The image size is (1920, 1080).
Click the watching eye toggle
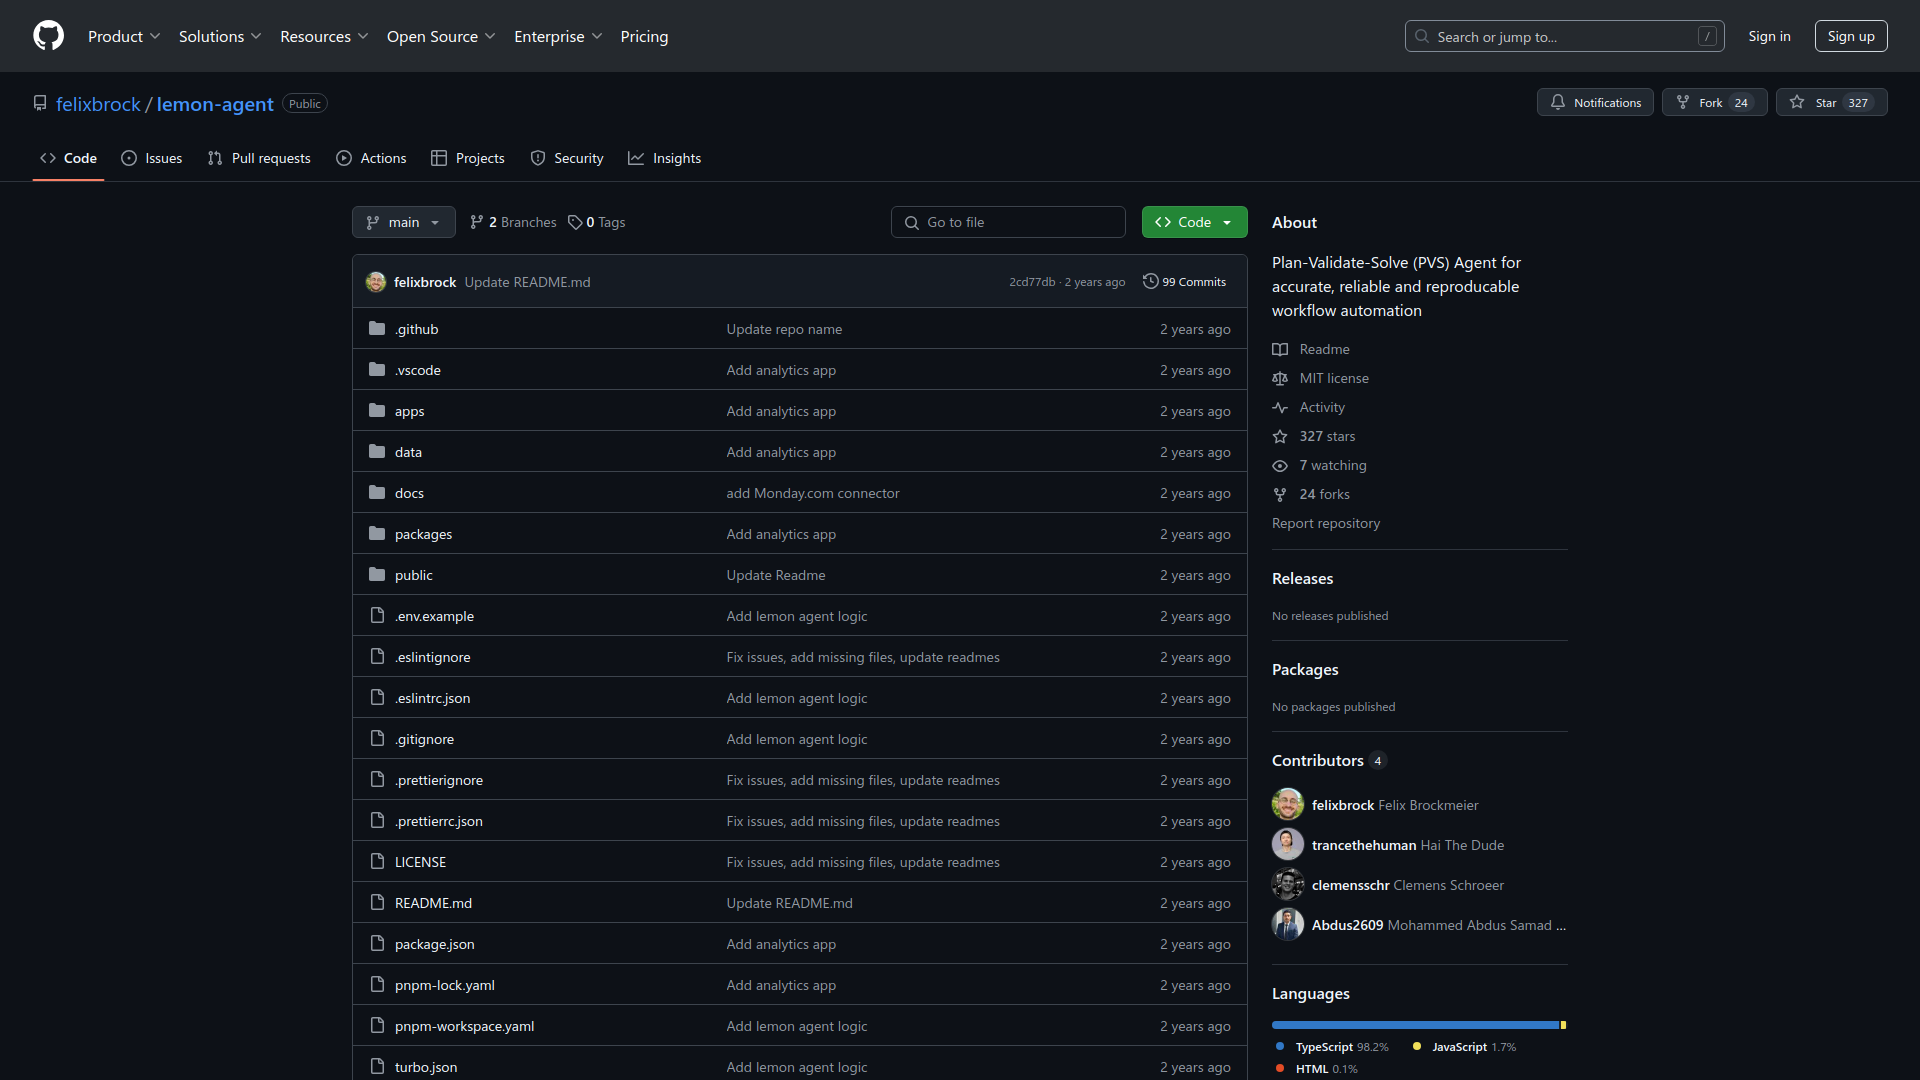point(1280,466)
